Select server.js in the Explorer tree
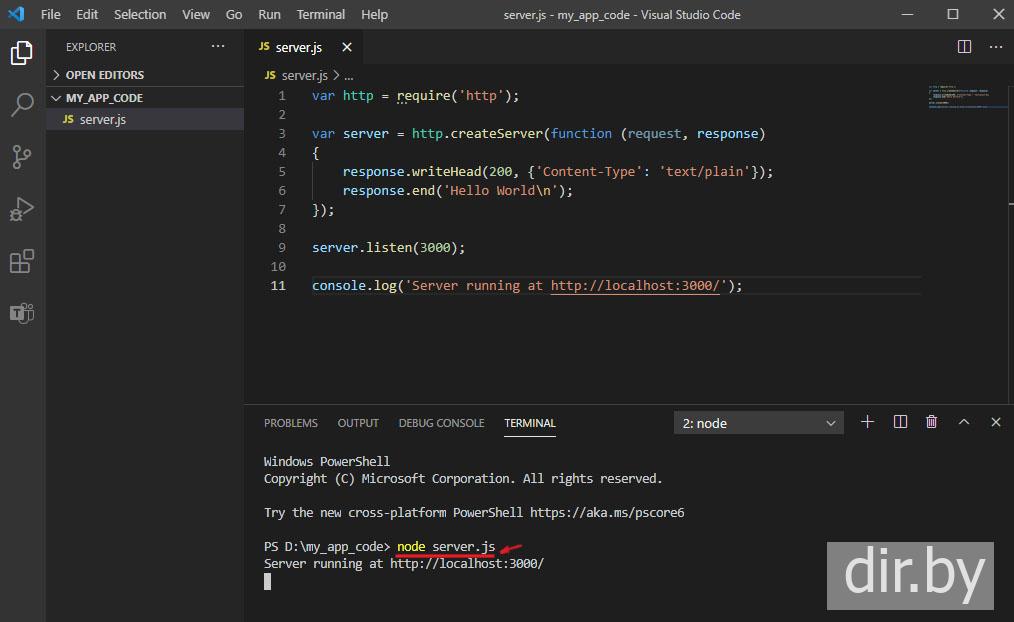 coord(102,119)
